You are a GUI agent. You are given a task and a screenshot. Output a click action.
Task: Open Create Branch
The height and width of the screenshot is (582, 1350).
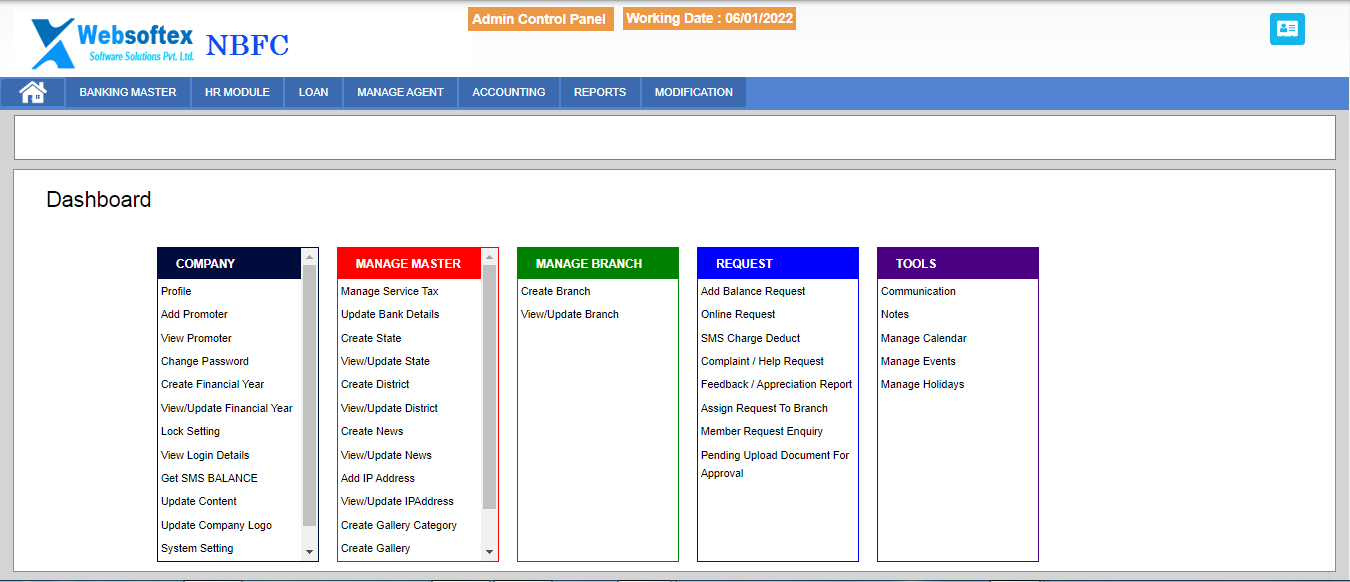(555, 291)
